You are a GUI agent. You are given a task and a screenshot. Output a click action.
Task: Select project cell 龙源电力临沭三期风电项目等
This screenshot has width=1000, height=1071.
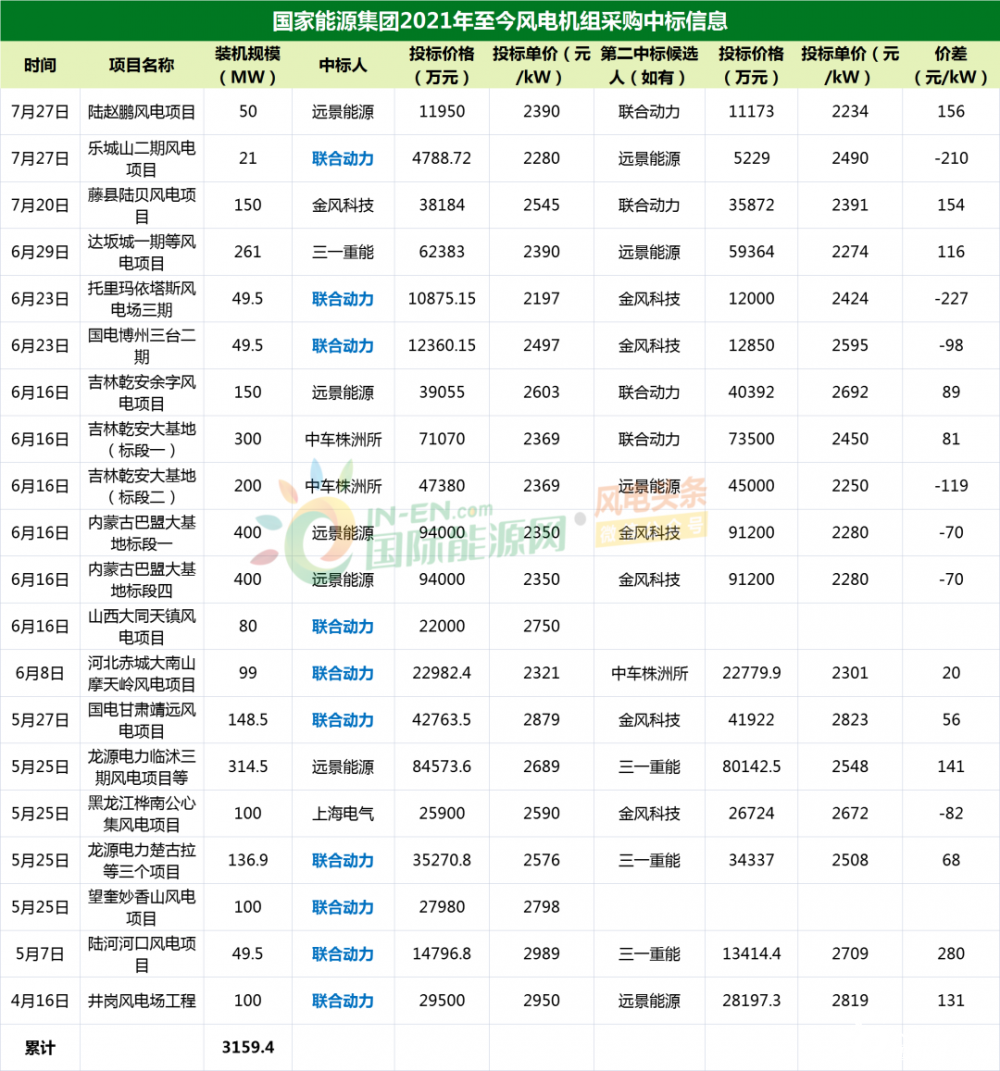(141, 767)
